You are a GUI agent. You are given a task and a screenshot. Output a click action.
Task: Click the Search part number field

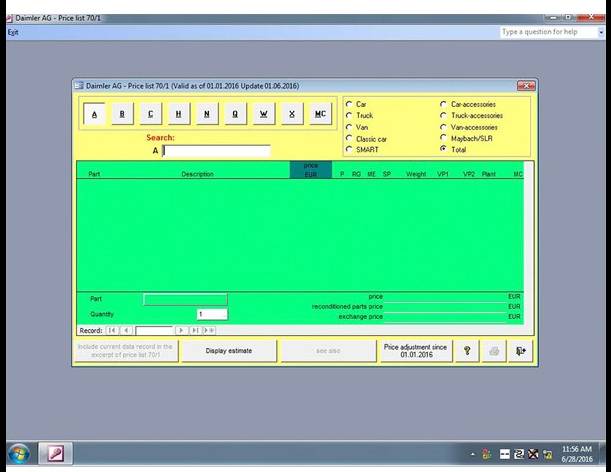216,151
